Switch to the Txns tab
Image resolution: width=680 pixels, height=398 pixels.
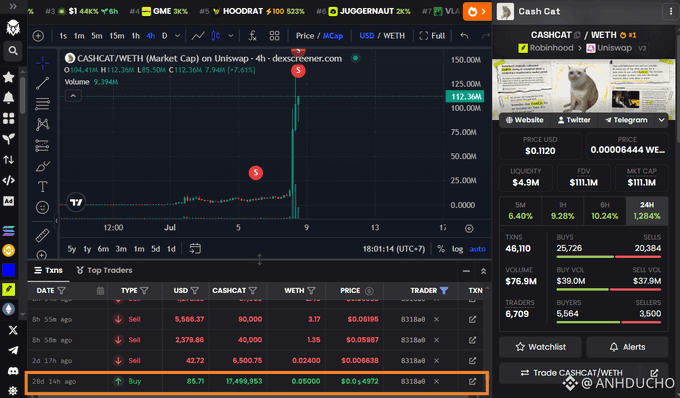tap(49, 270)
